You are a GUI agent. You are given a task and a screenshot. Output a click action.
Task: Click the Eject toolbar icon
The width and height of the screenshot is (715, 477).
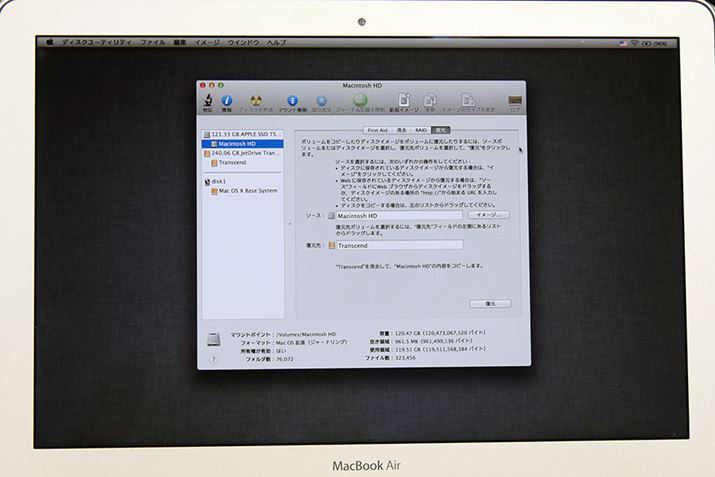coord(321,101)
